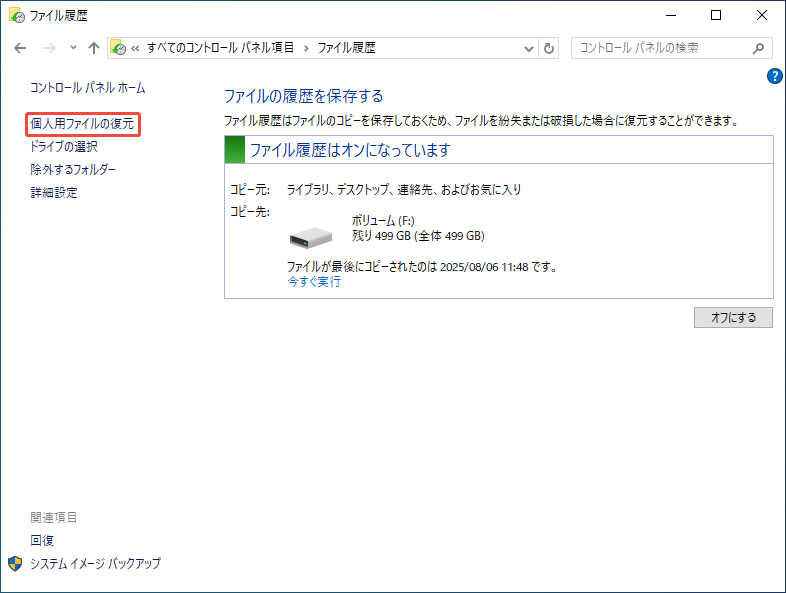Click the forward navigation arrow
The image size is (786, 593).
coord(50,48)
